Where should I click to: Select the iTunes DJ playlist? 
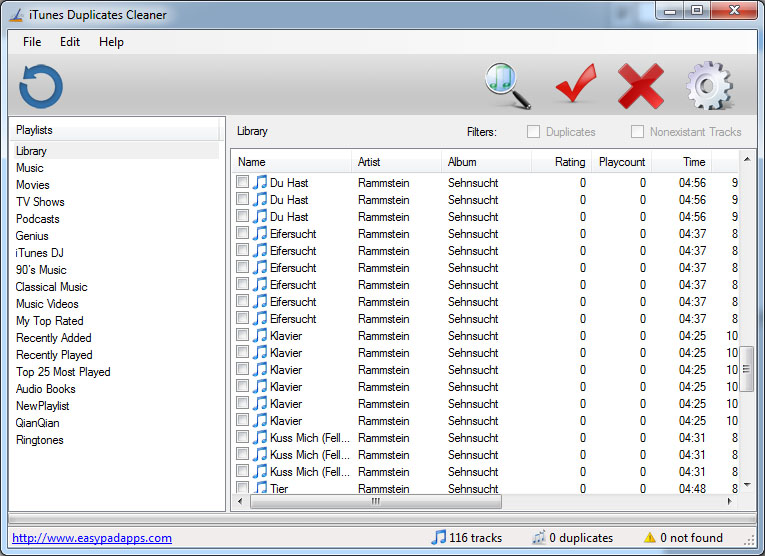click(x=40, y=253)
